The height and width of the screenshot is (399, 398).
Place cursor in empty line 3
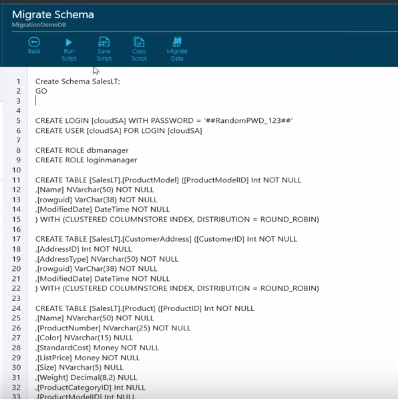click(x=36, y=101)
